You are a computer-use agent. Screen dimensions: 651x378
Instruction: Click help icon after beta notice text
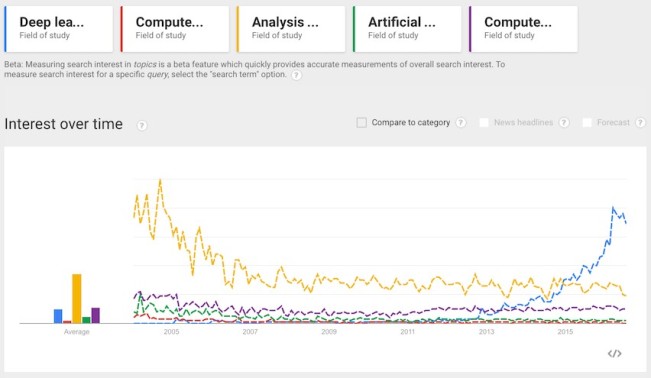(296, 75)
